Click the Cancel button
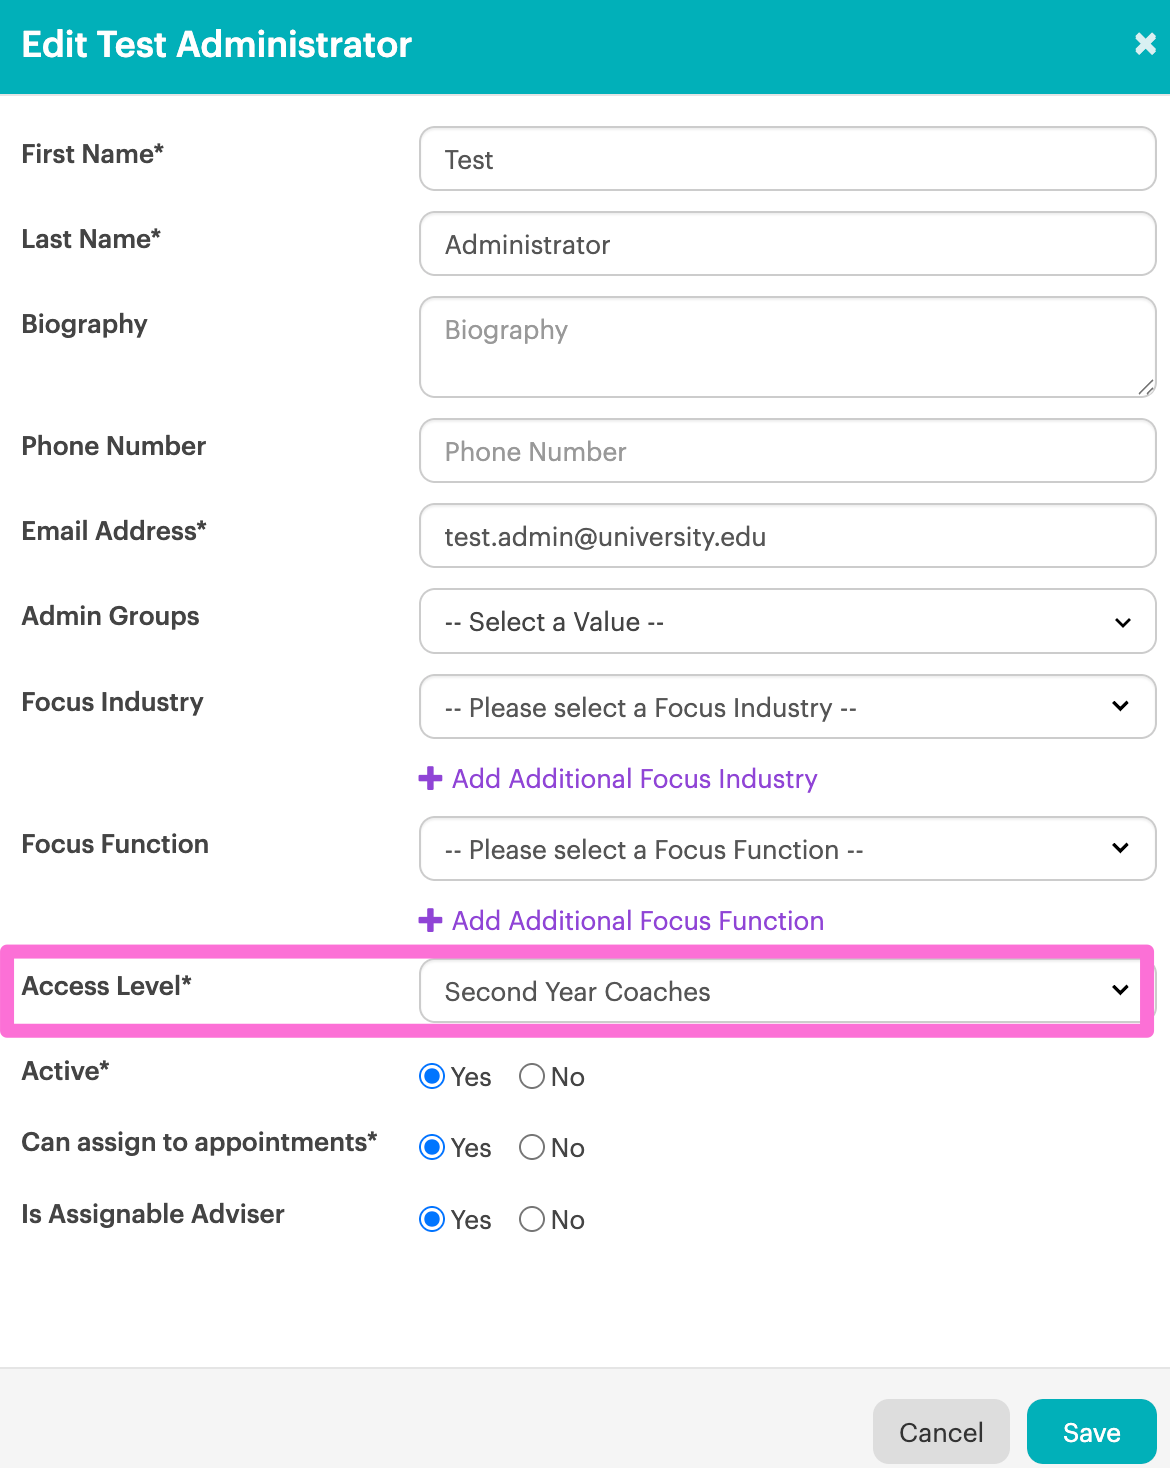 click(941, 1432)
